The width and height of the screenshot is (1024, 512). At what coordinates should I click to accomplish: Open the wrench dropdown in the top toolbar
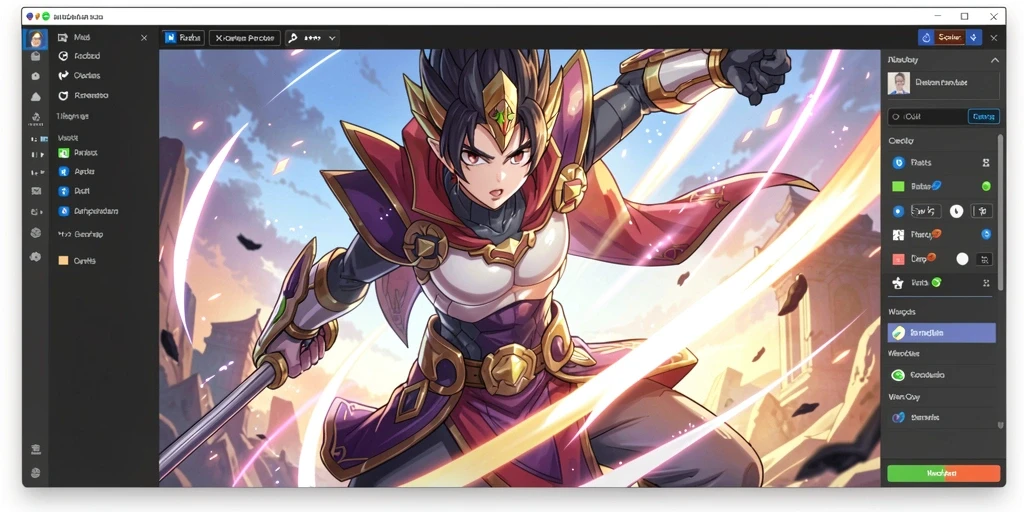[x=312, y=38]
